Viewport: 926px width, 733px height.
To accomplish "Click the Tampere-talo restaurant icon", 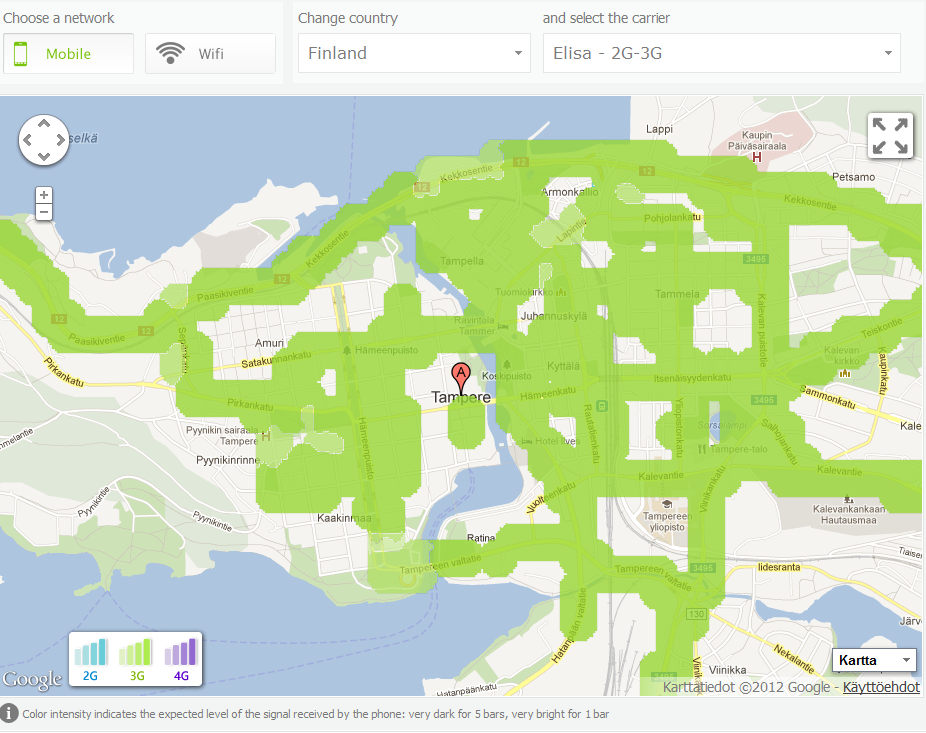I will click(x=702, y=449).
